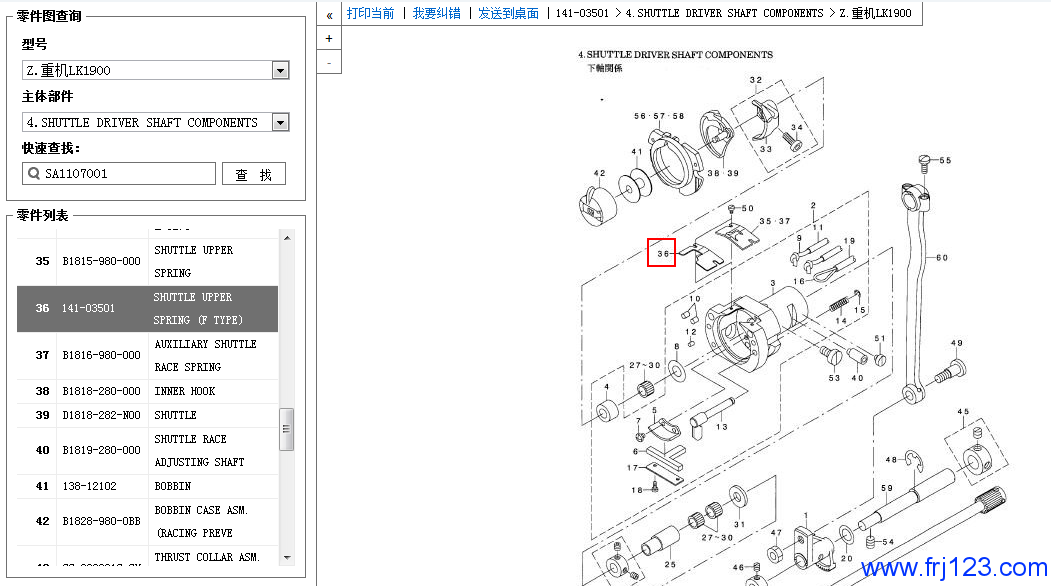Open the 我要纠错 error report link
1051x586 pixels.
point(437,13)
